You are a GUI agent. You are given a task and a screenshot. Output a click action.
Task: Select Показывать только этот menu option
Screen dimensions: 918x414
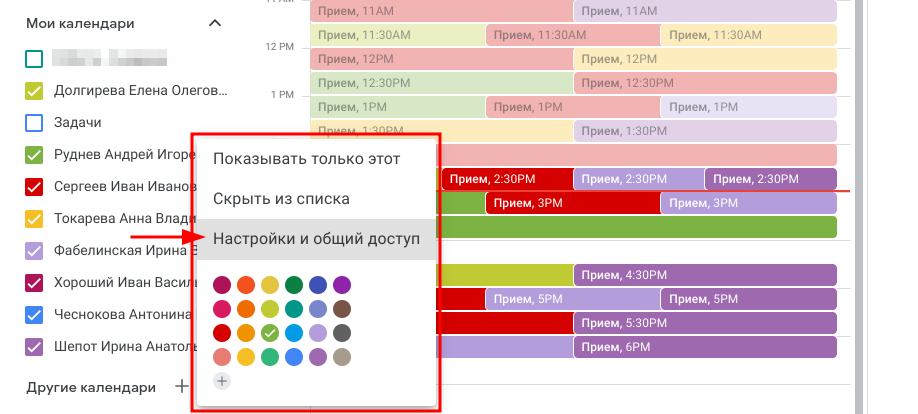(x=306, y=159)
